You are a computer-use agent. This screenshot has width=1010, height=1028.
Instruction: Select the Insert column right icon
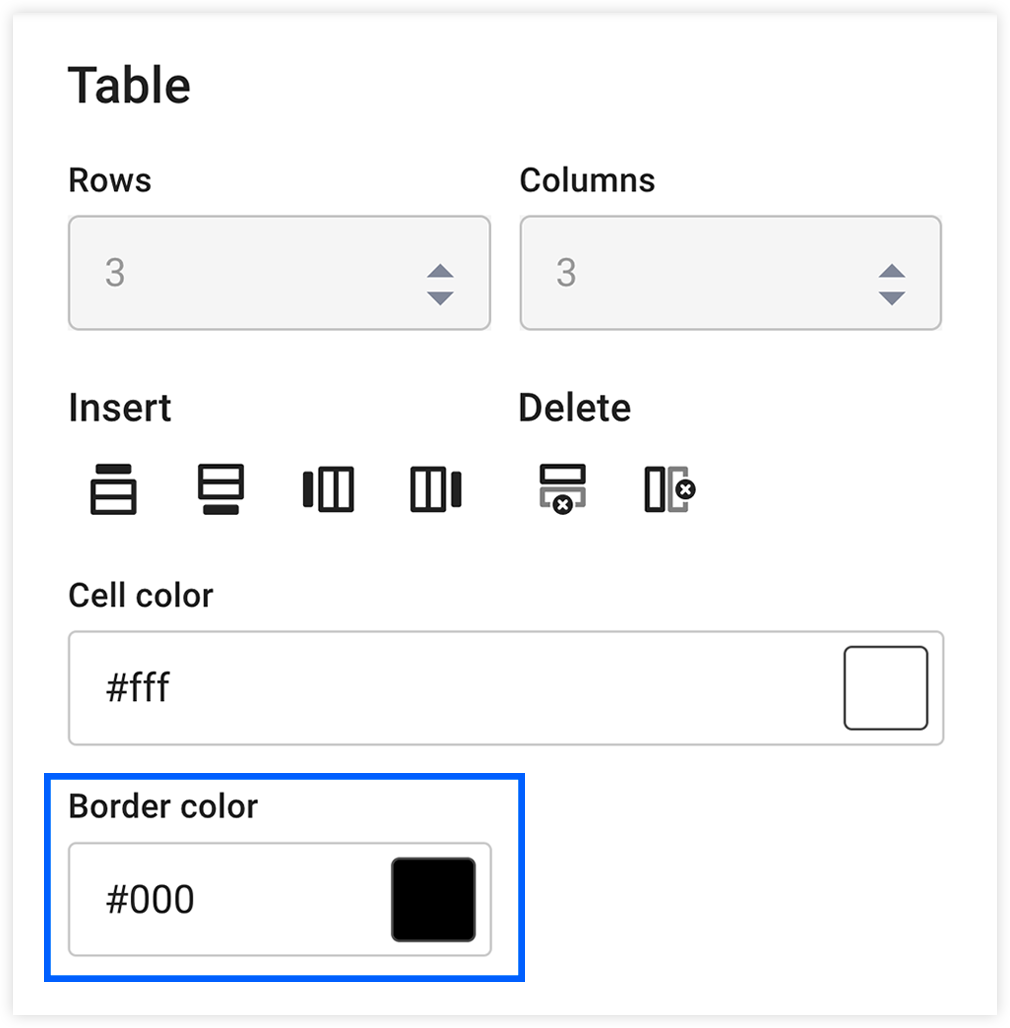click(434, 489)
